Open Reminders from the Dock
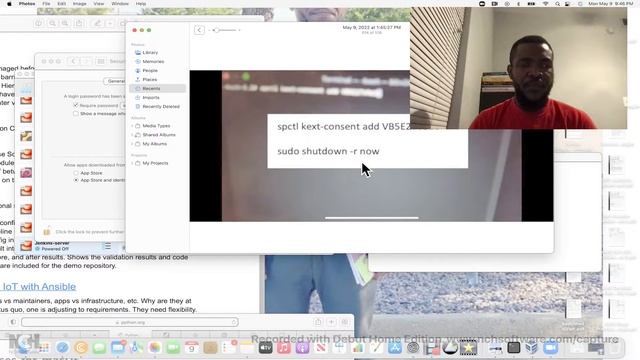This screenshot has width=640, height=360. (229, 348)
